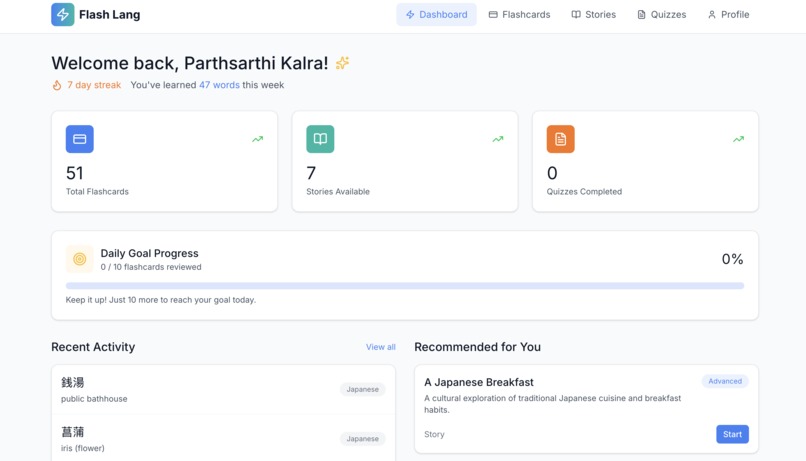
Task: Click the trend arrow on Total Flashcards card
Action: (x=258, y=139)
